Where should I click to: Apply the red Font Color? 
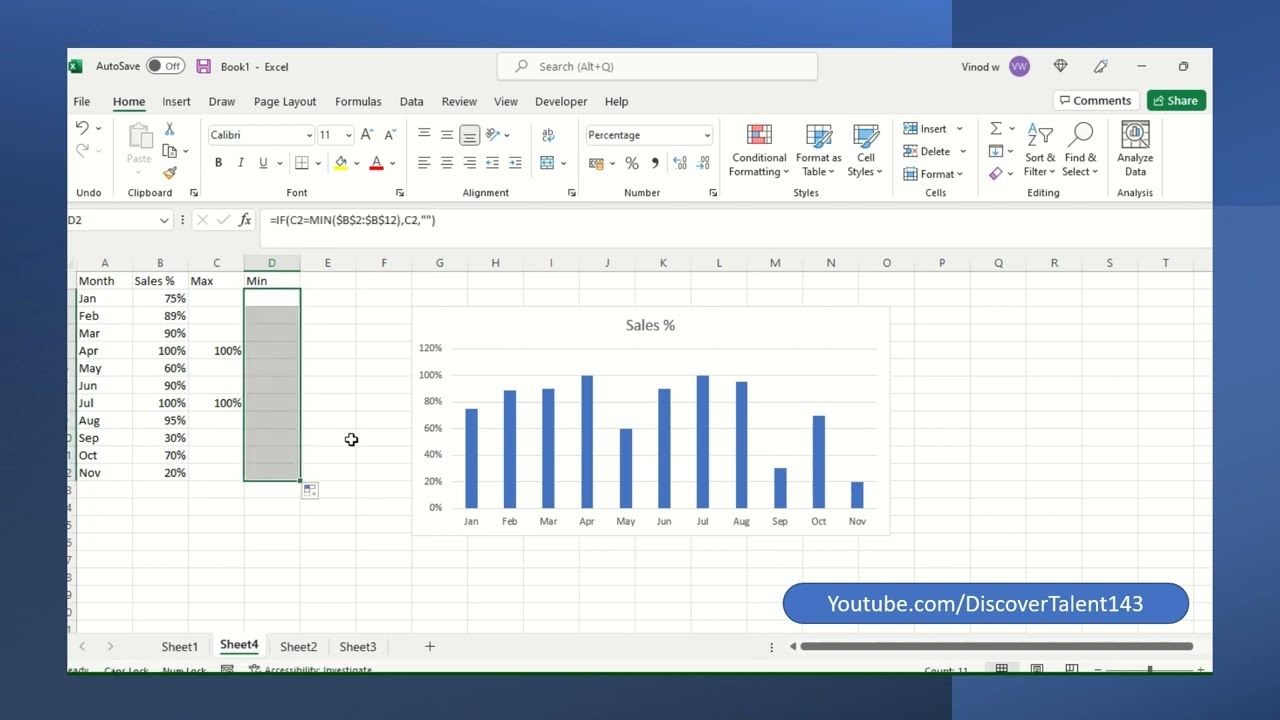376,163
